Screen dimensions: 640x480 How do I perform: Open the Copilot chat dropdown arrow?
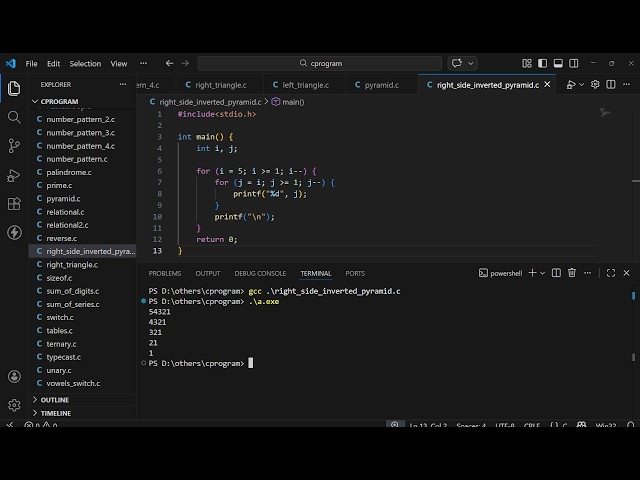point(471,63)
